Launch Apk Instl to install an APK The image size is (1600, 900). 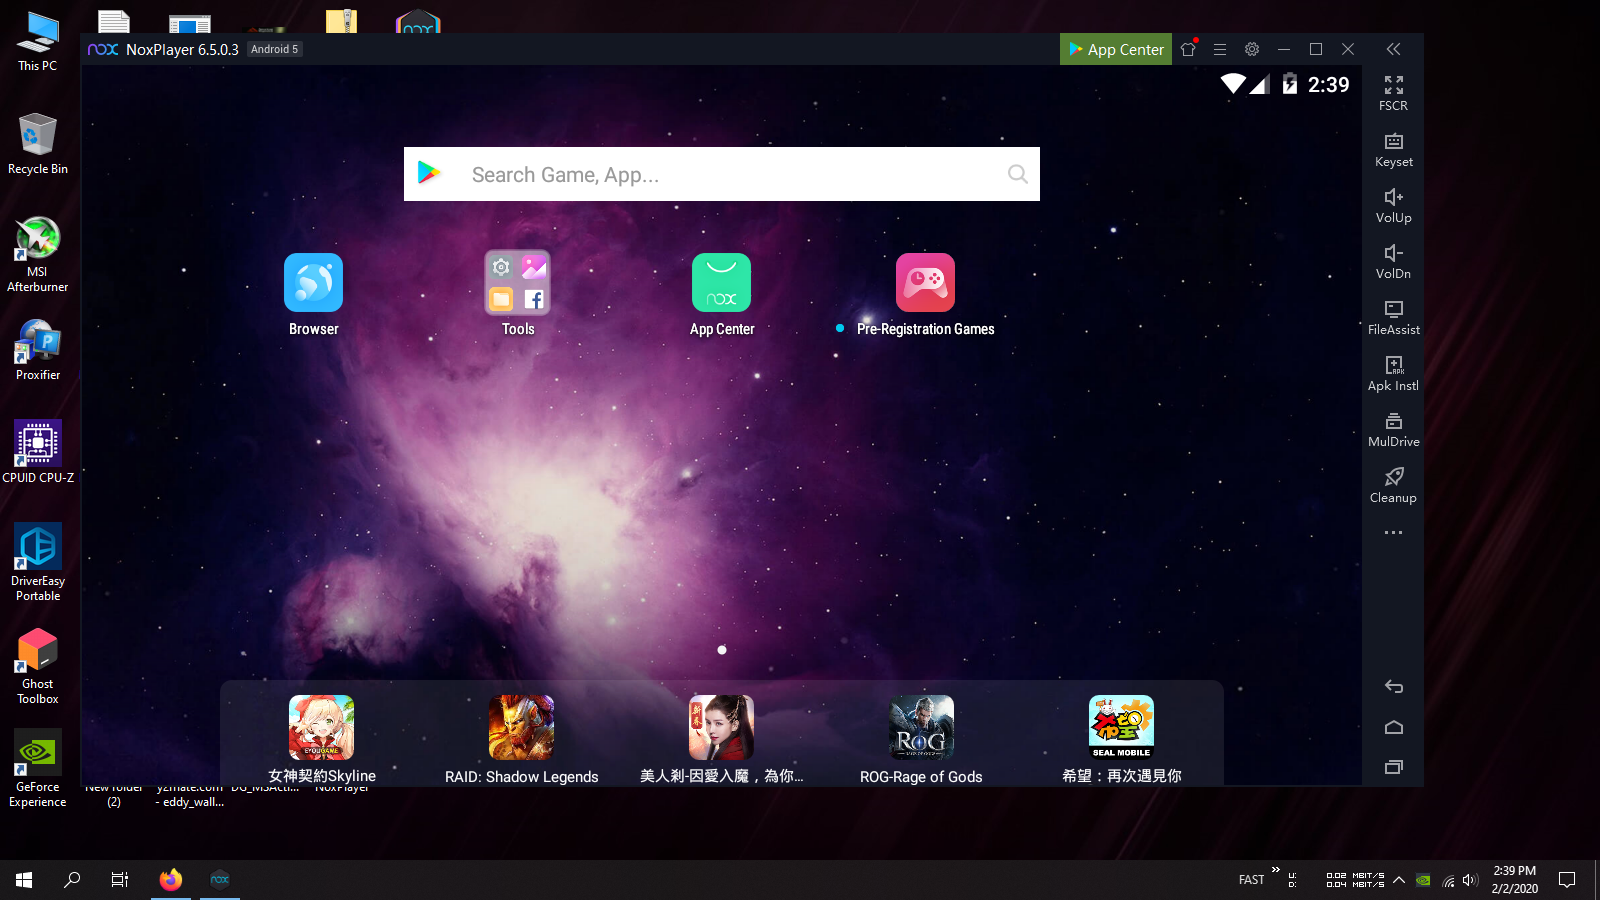tap(1393, 374)
